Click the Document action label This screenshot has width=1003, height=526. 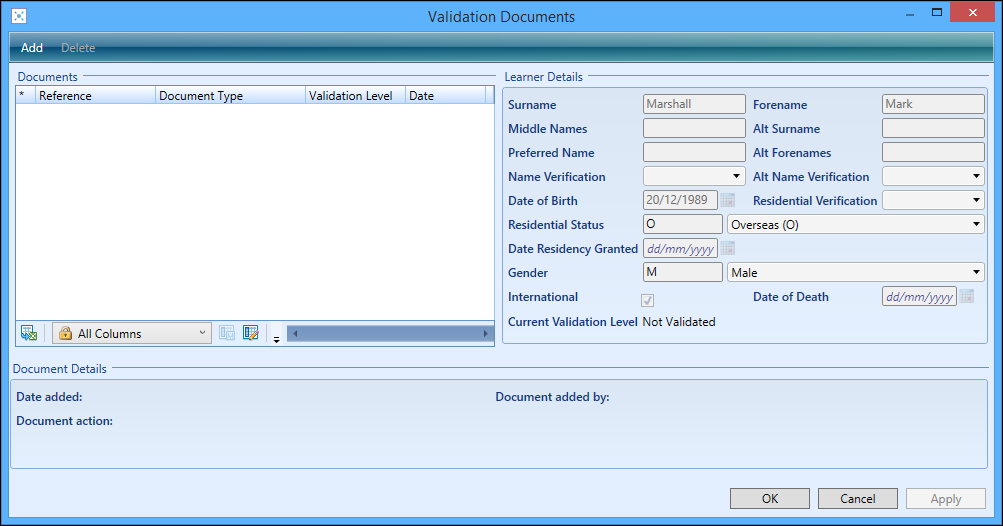click(65, 421)
